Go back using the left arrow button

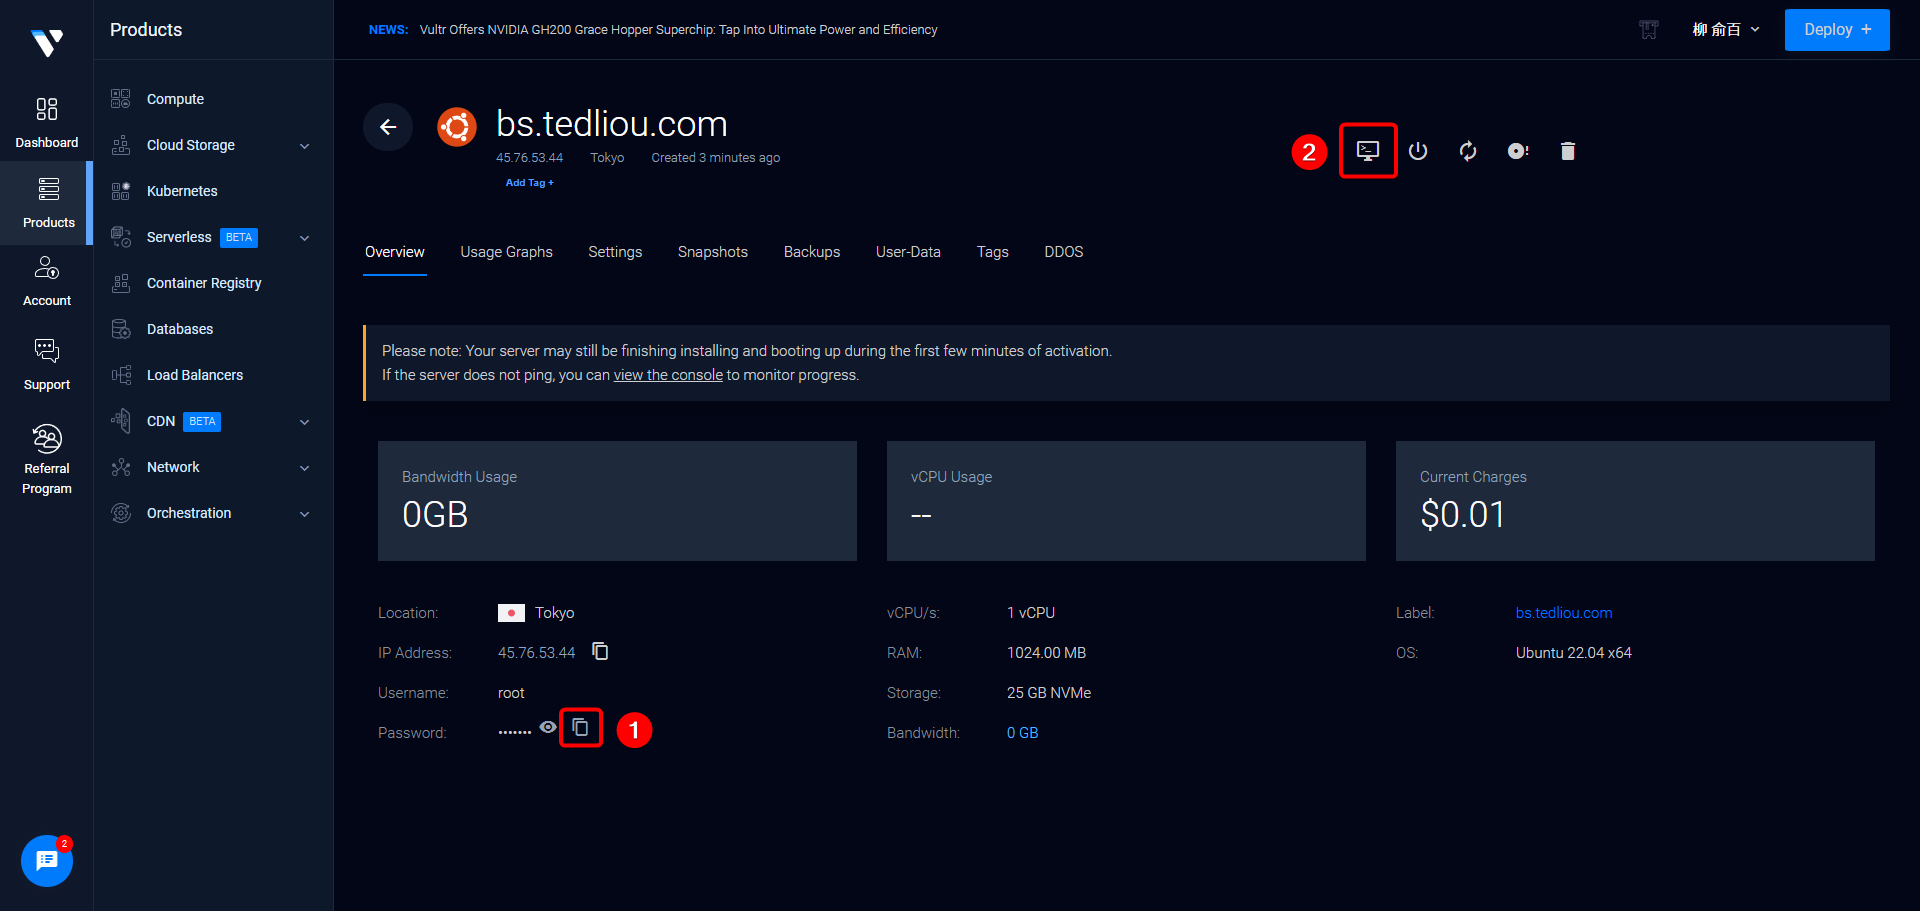point(388,127)
